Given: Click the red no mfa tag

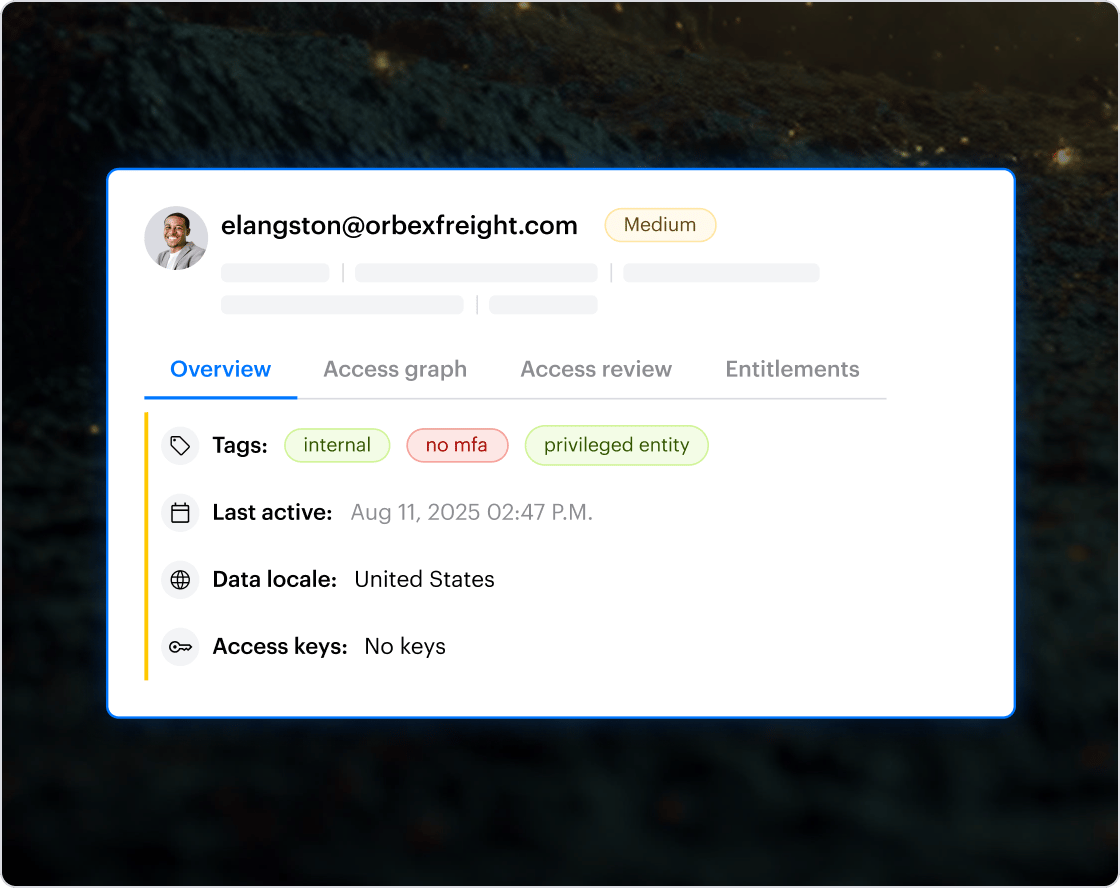Looking at the screenshot, I should tap(457, 446).
